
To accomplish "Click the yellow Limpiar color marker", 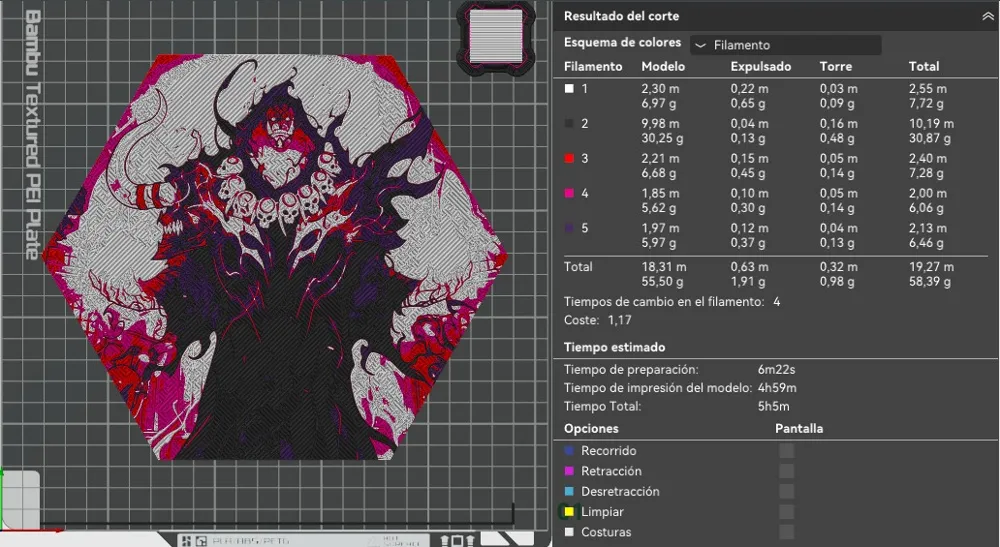I will point(569,512).
